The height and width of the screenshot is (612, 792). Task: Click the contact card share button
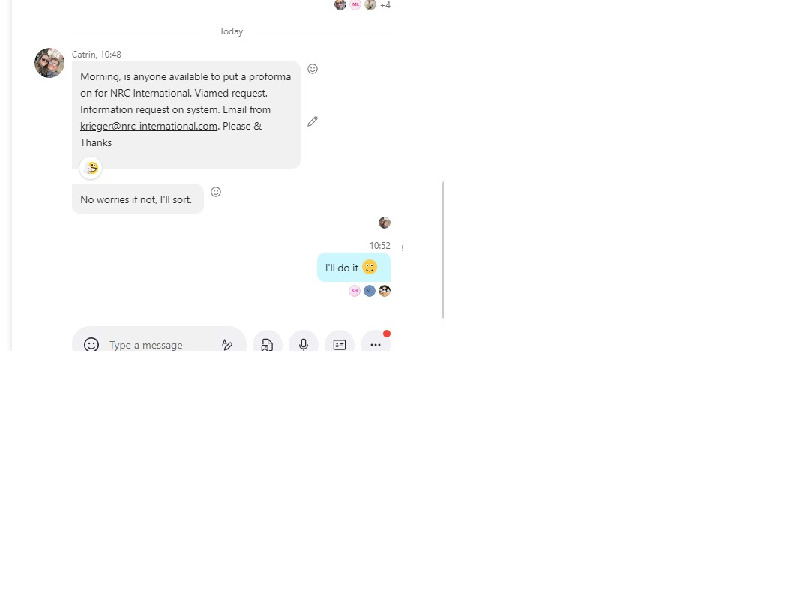(339, 344)
